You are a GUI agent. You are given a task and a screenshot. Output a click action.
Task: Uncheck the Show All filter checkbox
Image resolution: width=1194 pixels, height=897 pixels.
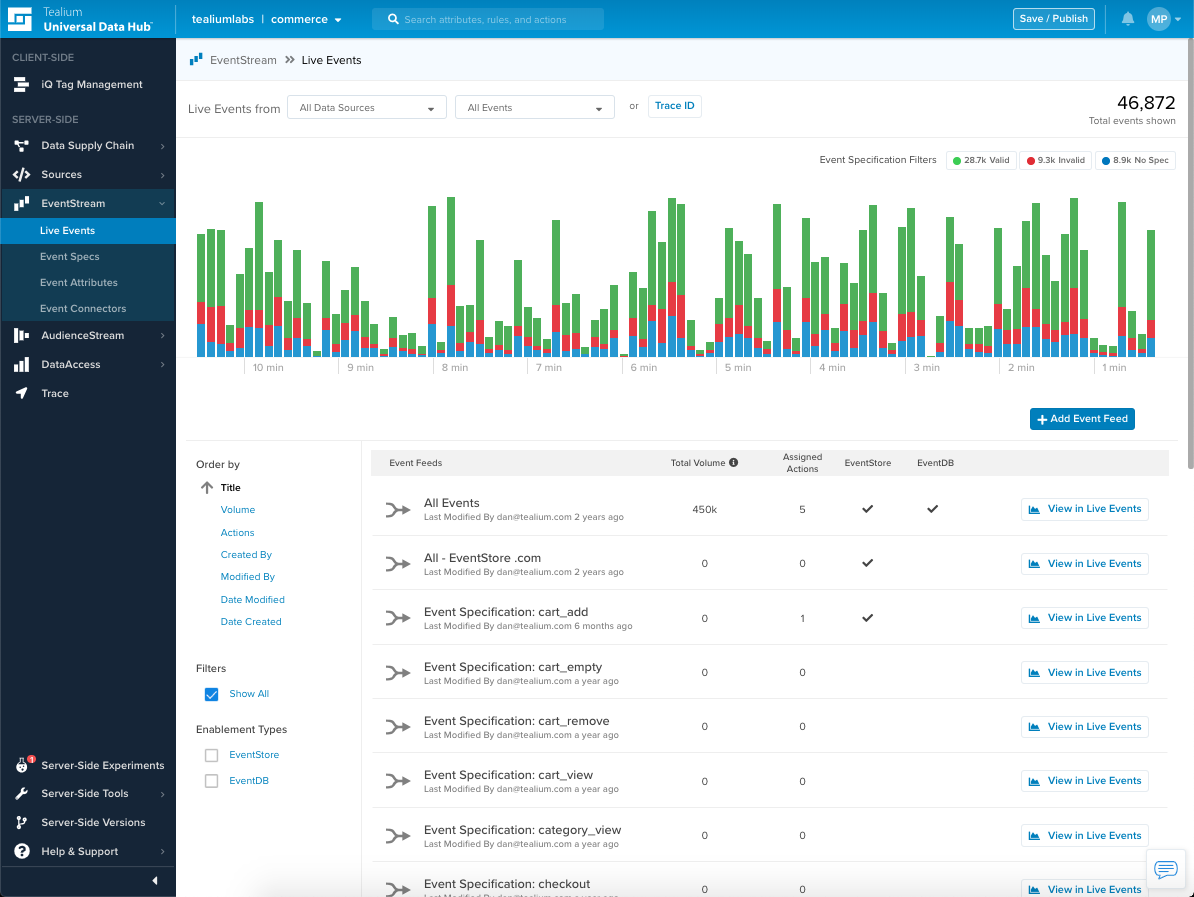[211, 694]
